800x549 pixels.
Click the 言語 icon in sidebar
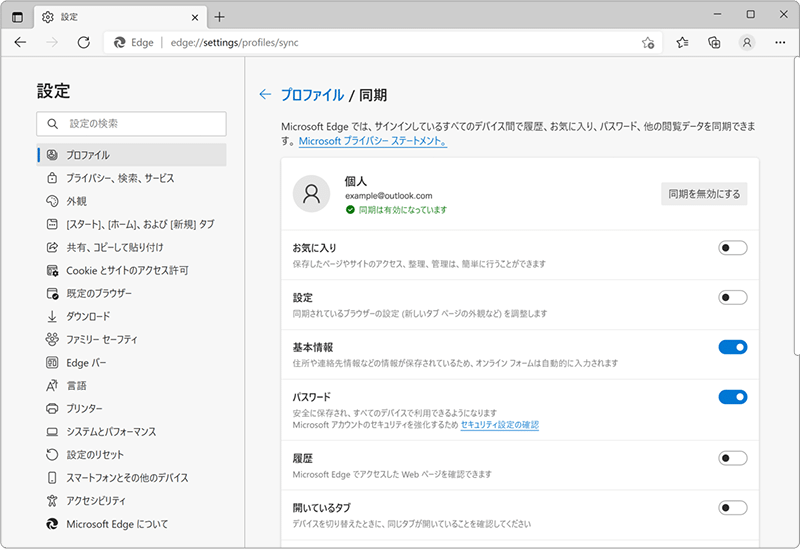coord(52,385)
